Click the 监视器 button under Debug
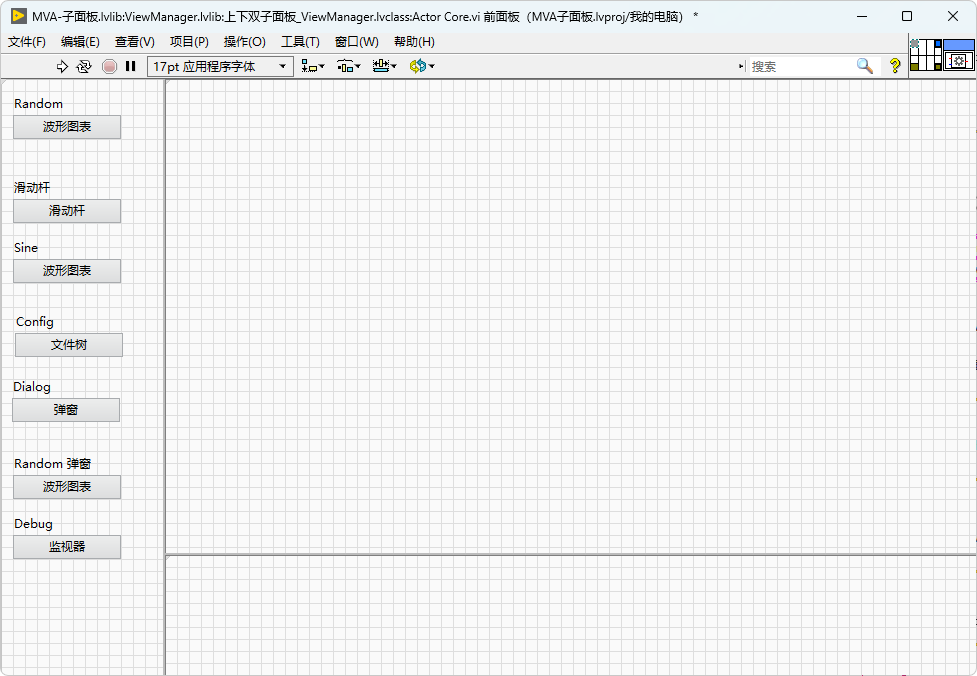Screen dimensions: 977x676 click(67, 547)
